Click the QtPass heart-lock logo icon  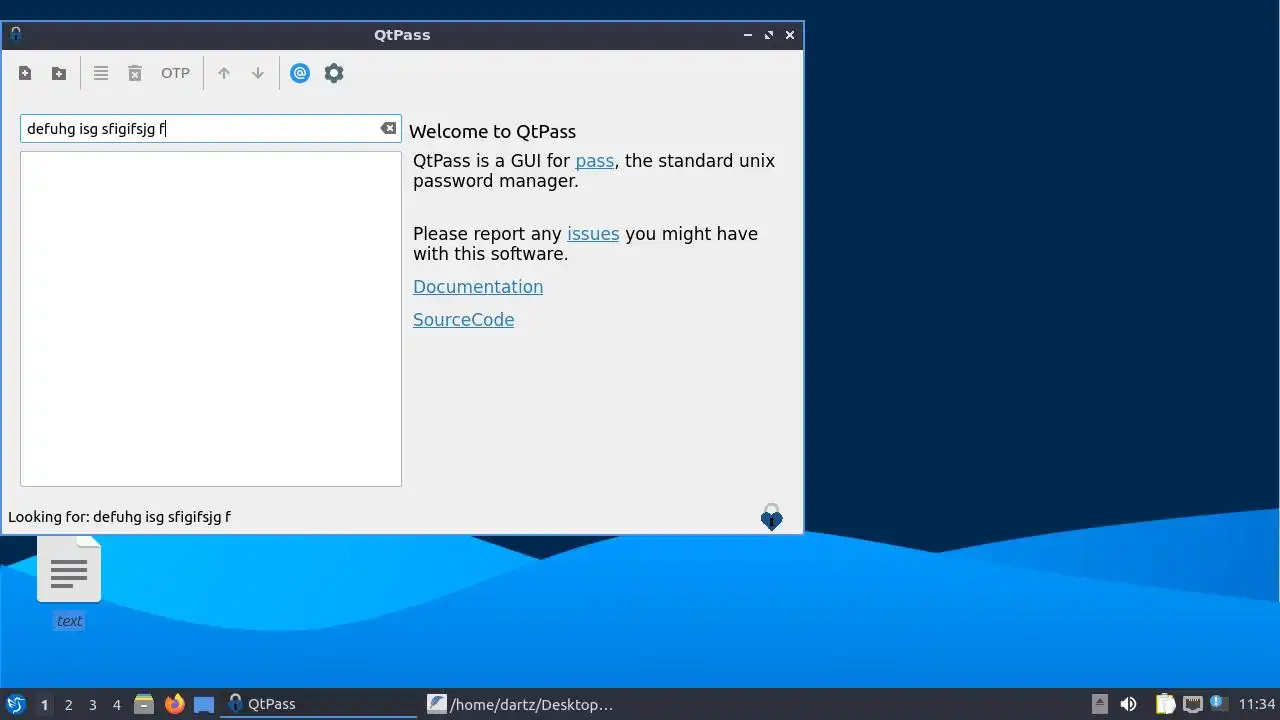coord(771,517)
